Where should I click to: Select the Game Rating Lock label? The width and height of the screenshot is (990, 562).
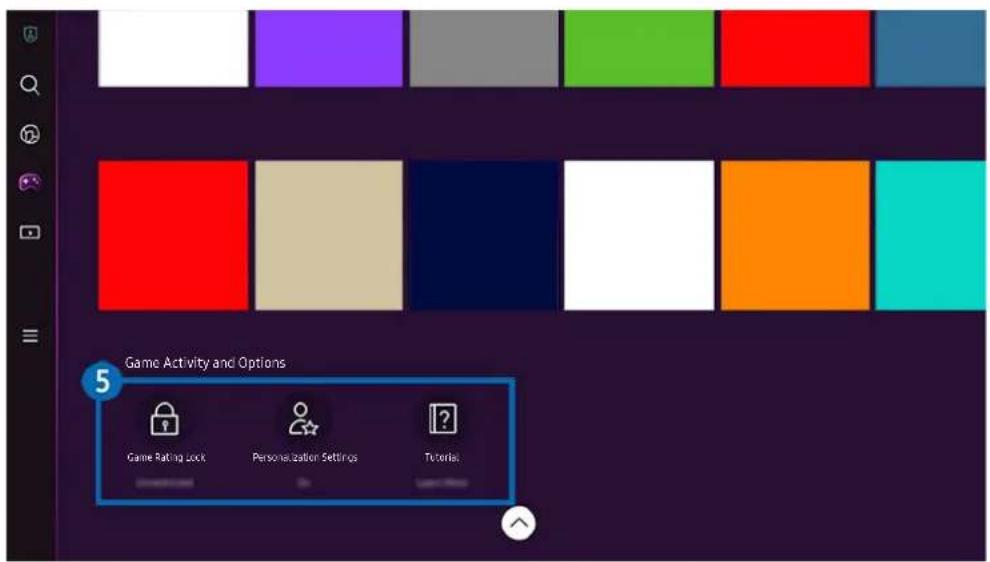(166, 457)
